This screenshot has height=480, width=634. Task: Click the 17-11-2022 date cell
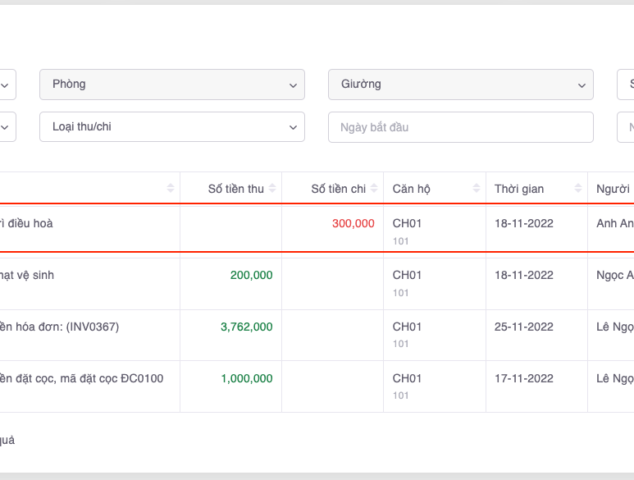tap(524, 378)
